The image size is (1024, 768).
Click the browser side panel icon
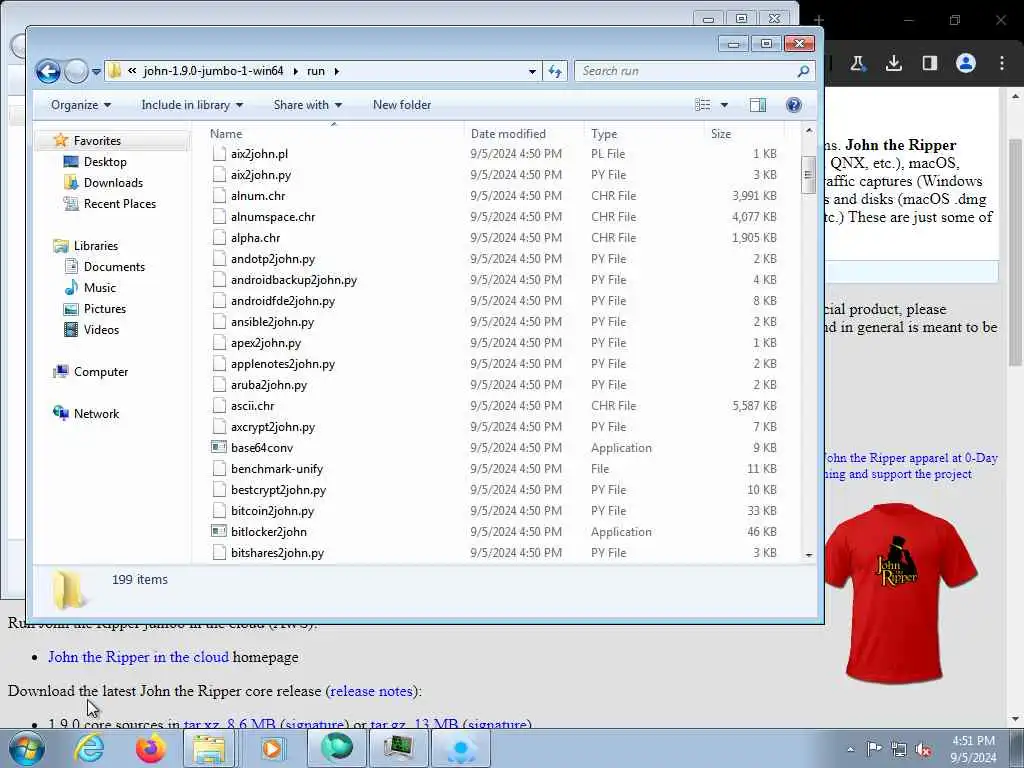[x=929, y=63]
